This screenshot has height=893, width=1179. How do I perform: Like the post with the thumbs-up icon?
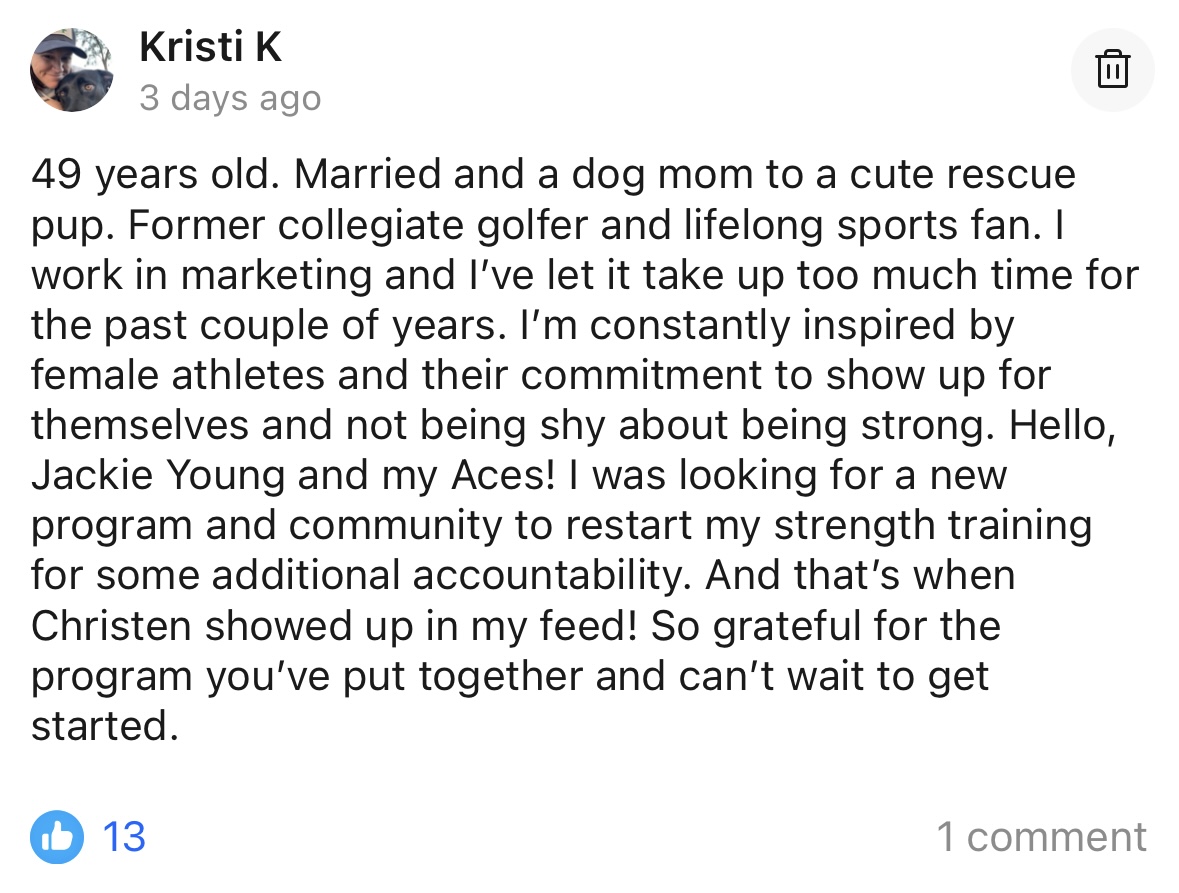click(57, 836)
